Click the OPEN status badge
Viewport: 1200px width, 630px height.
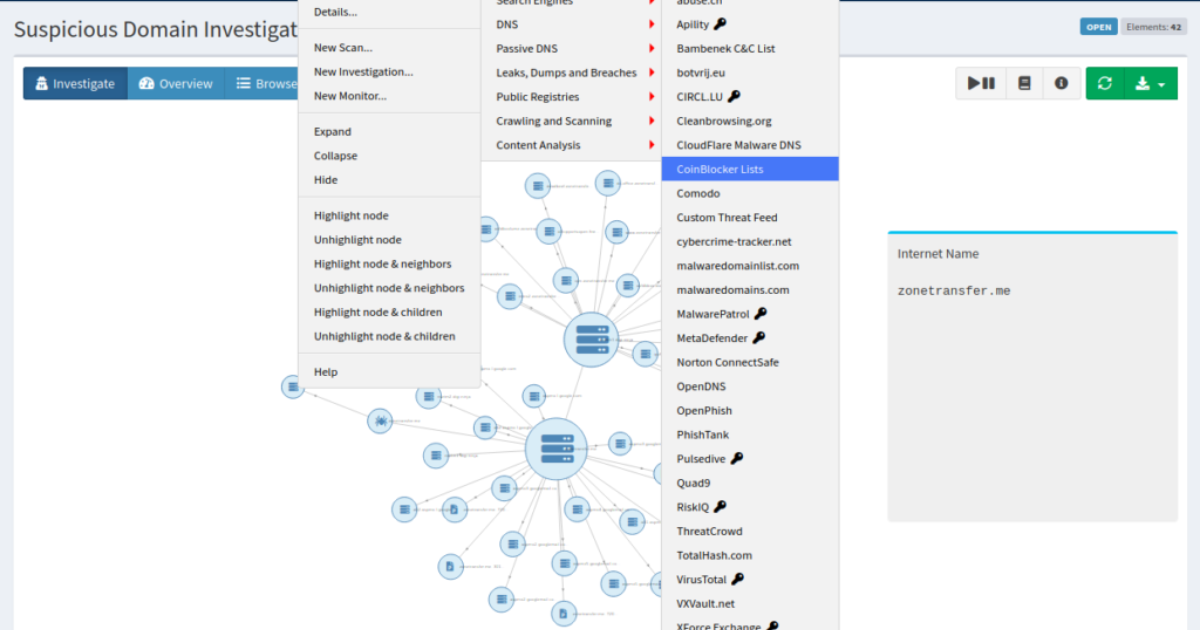[x=1098, y=27]
